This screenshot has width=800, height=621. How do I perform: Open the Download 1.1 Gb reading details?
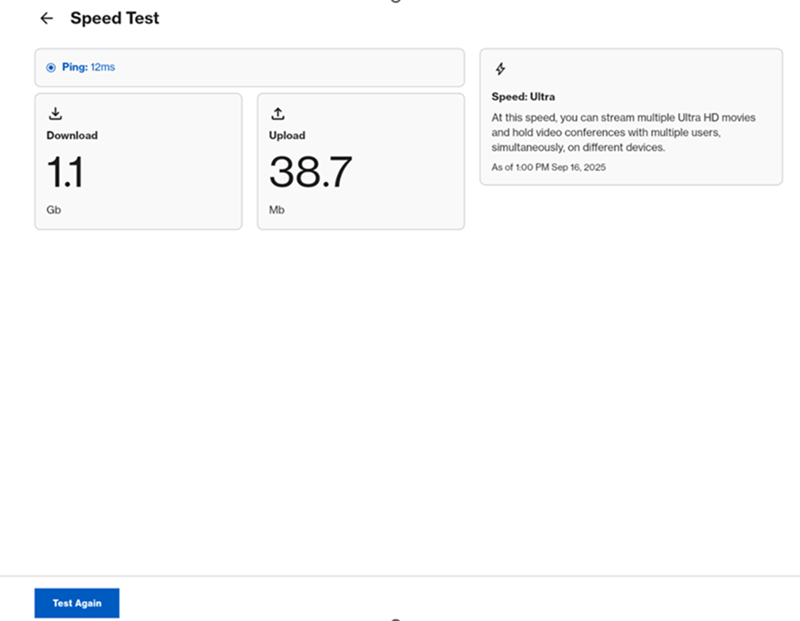pyautogui.click(x=138, y=160)
